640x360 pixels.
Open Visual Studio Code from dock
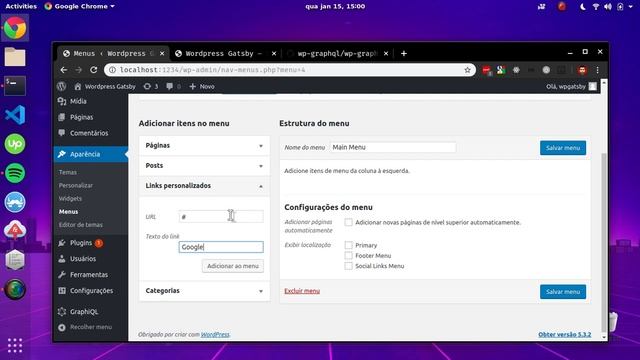(x=15, y=115)
